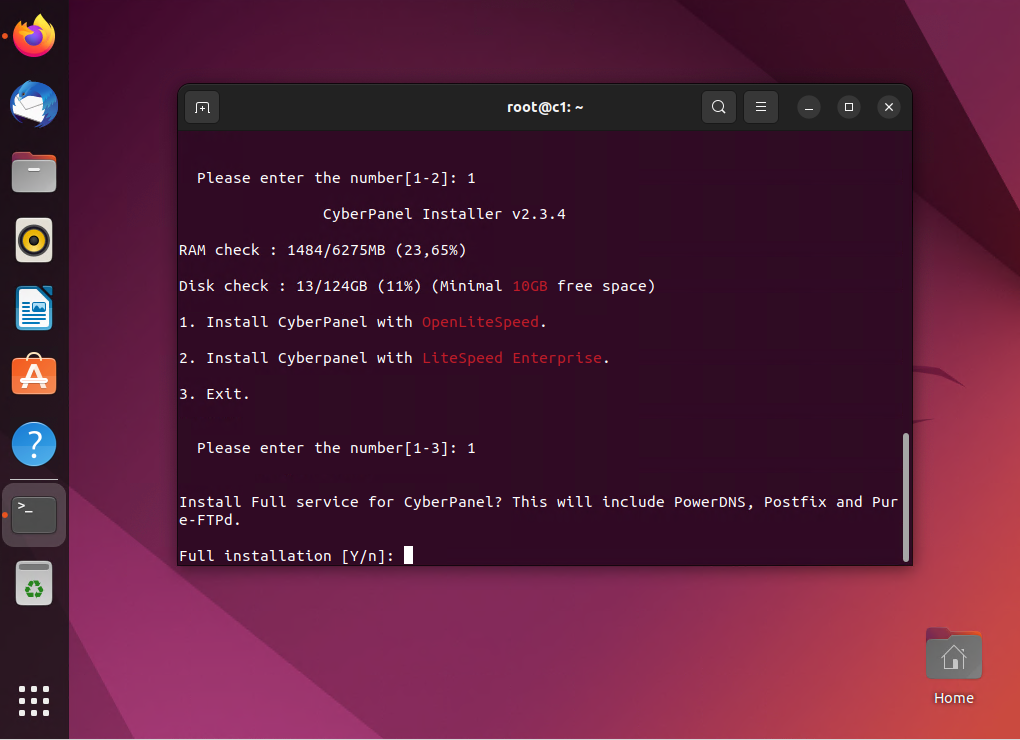The height and width of the screenshot is (740, 1020).
Task: Open Ubuntu Software store
Action: pos(34,375)
